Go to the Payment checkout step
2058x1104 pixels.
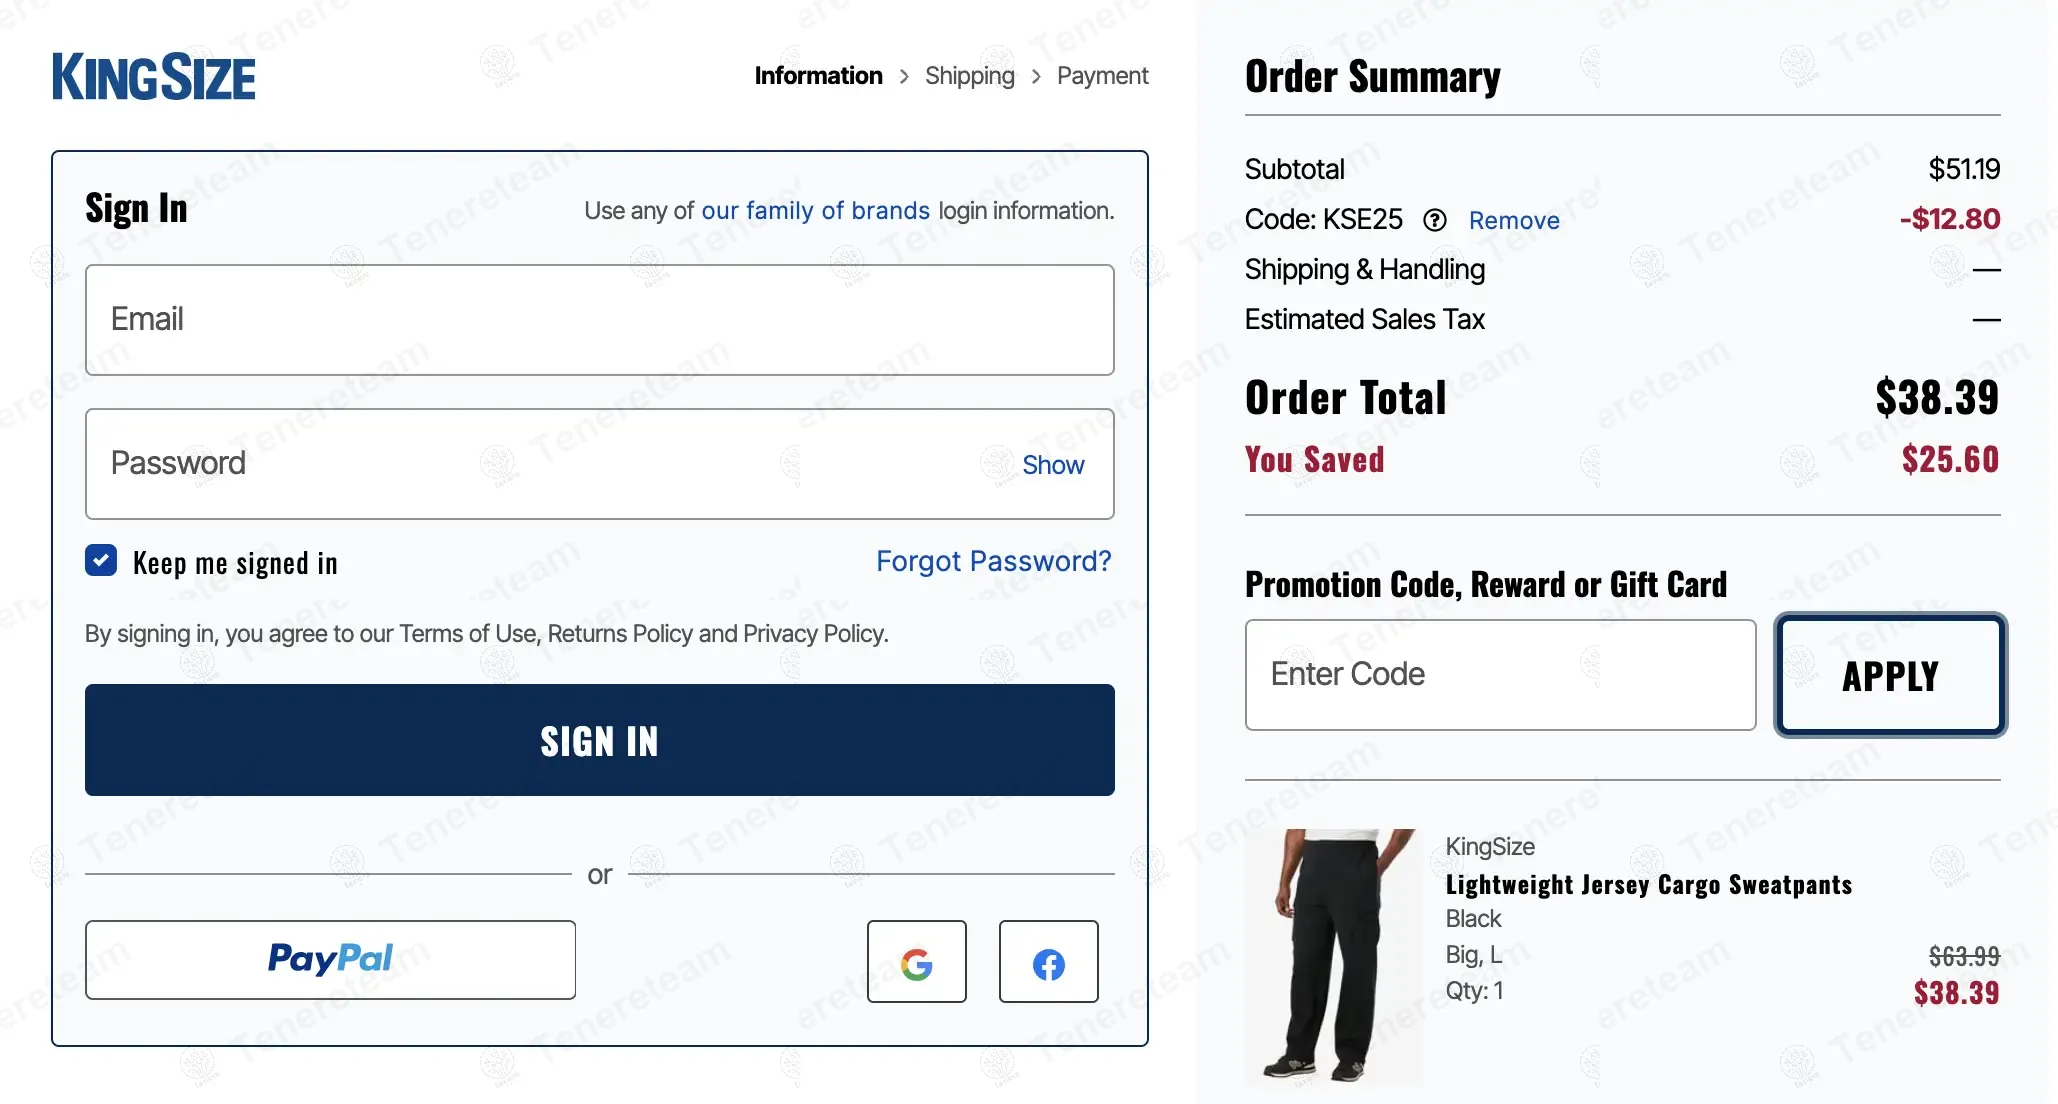(x=1102, y=76)
